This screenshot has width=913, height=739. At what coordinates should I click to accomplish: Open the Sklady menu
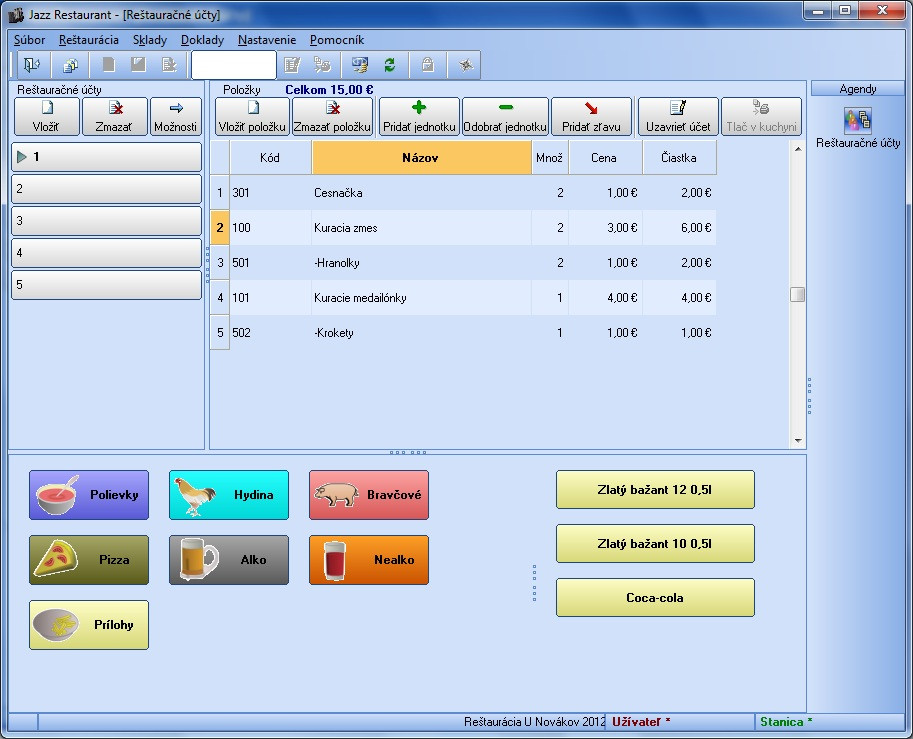pos(150,40)
